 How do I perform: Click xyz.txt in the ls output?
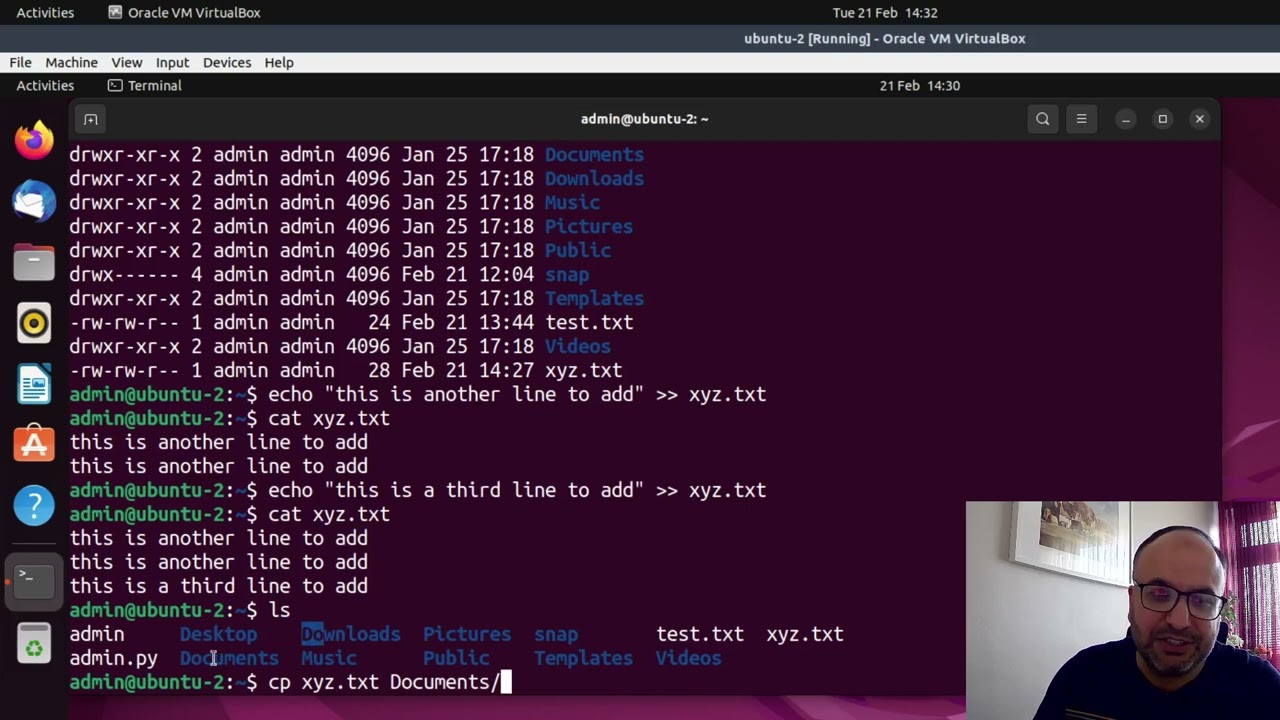click(805, 635)
